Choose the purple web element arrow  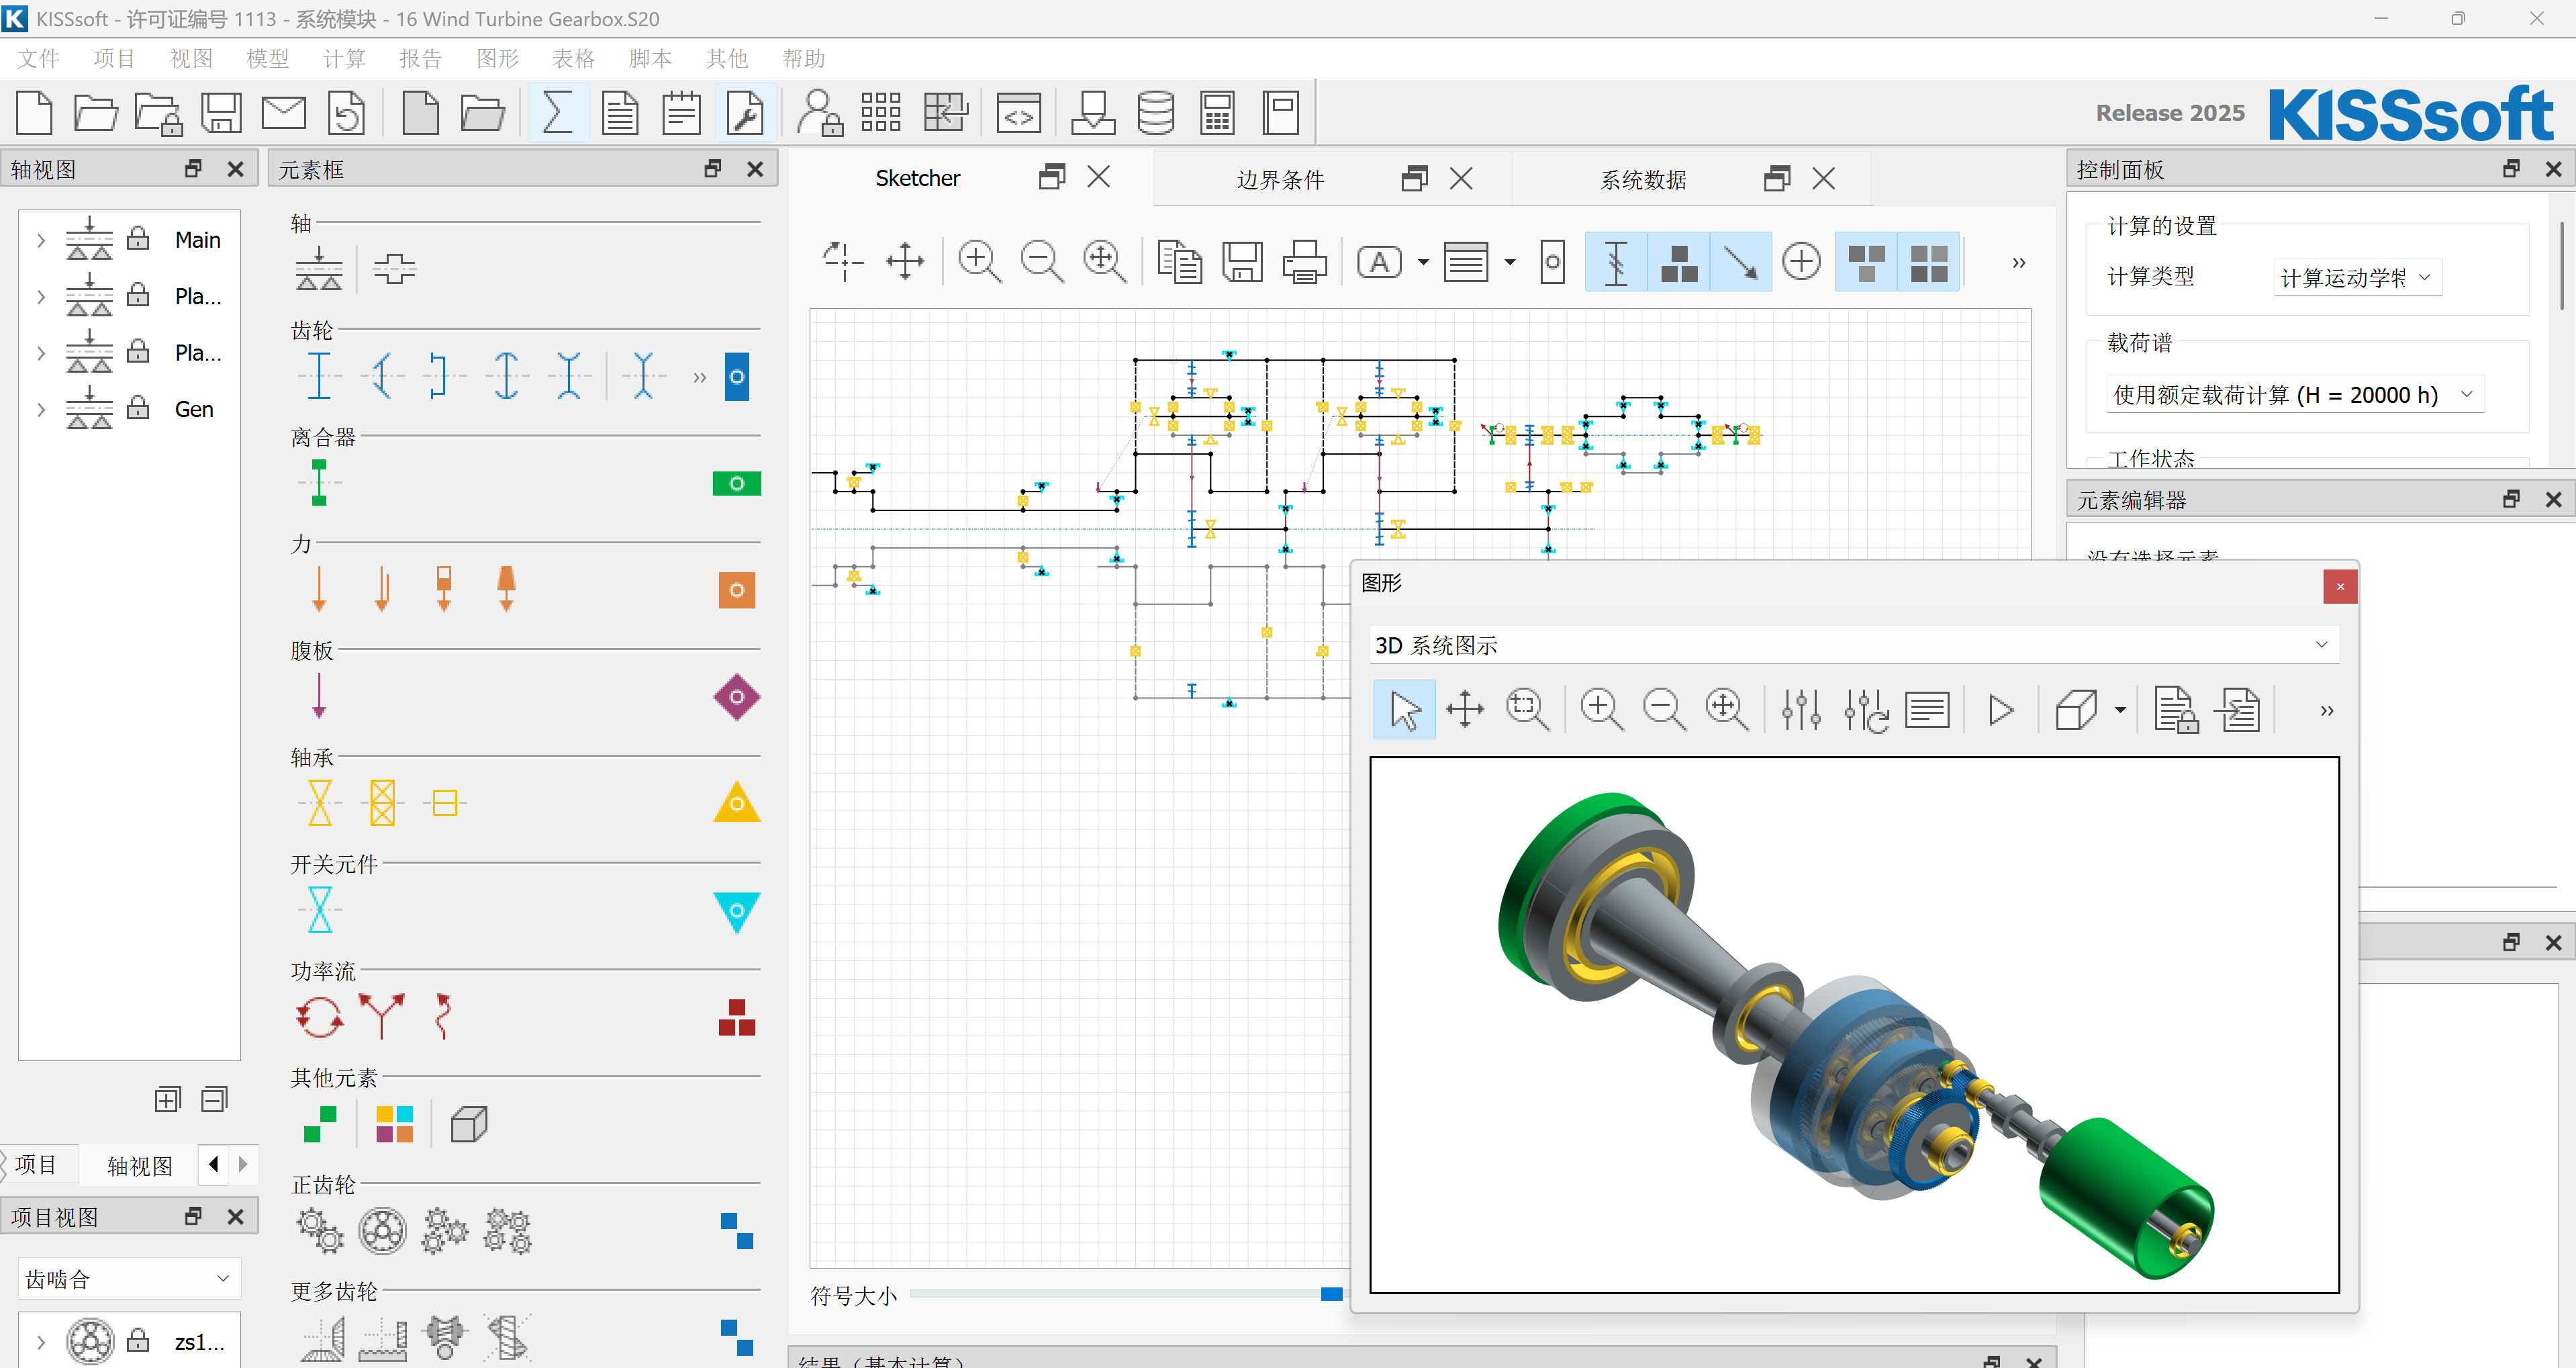pyautogui.click(x=319, y=696)
